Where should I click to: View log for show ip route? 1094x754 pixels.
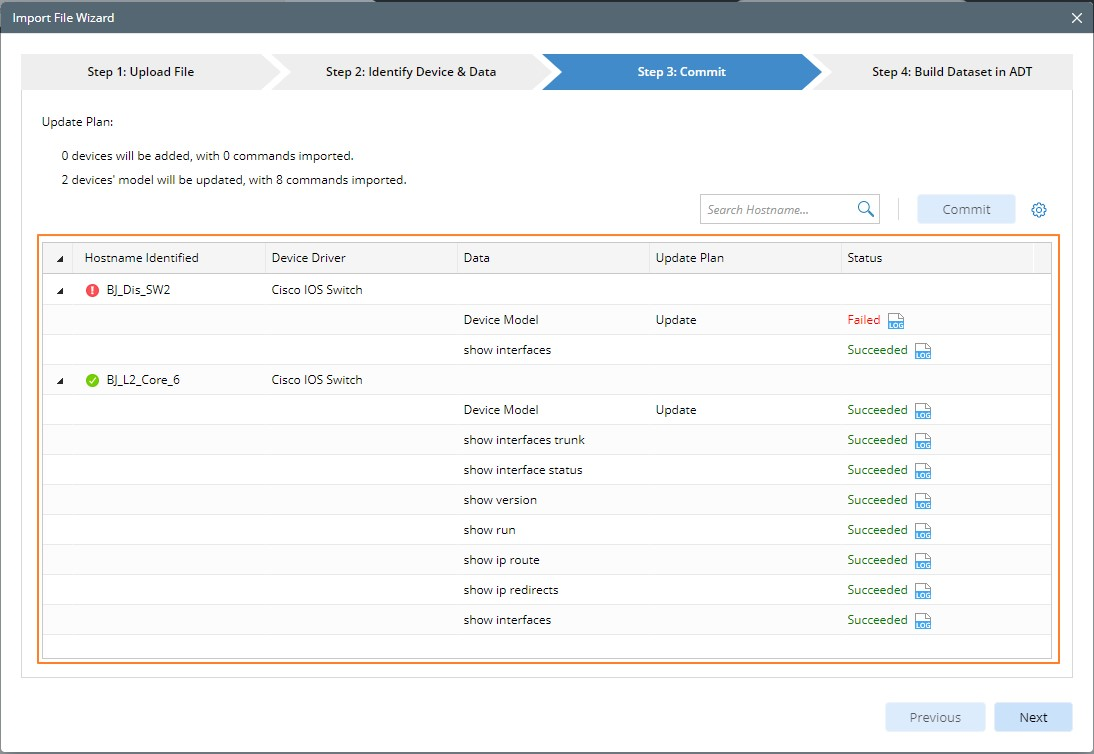pos(923,561)
